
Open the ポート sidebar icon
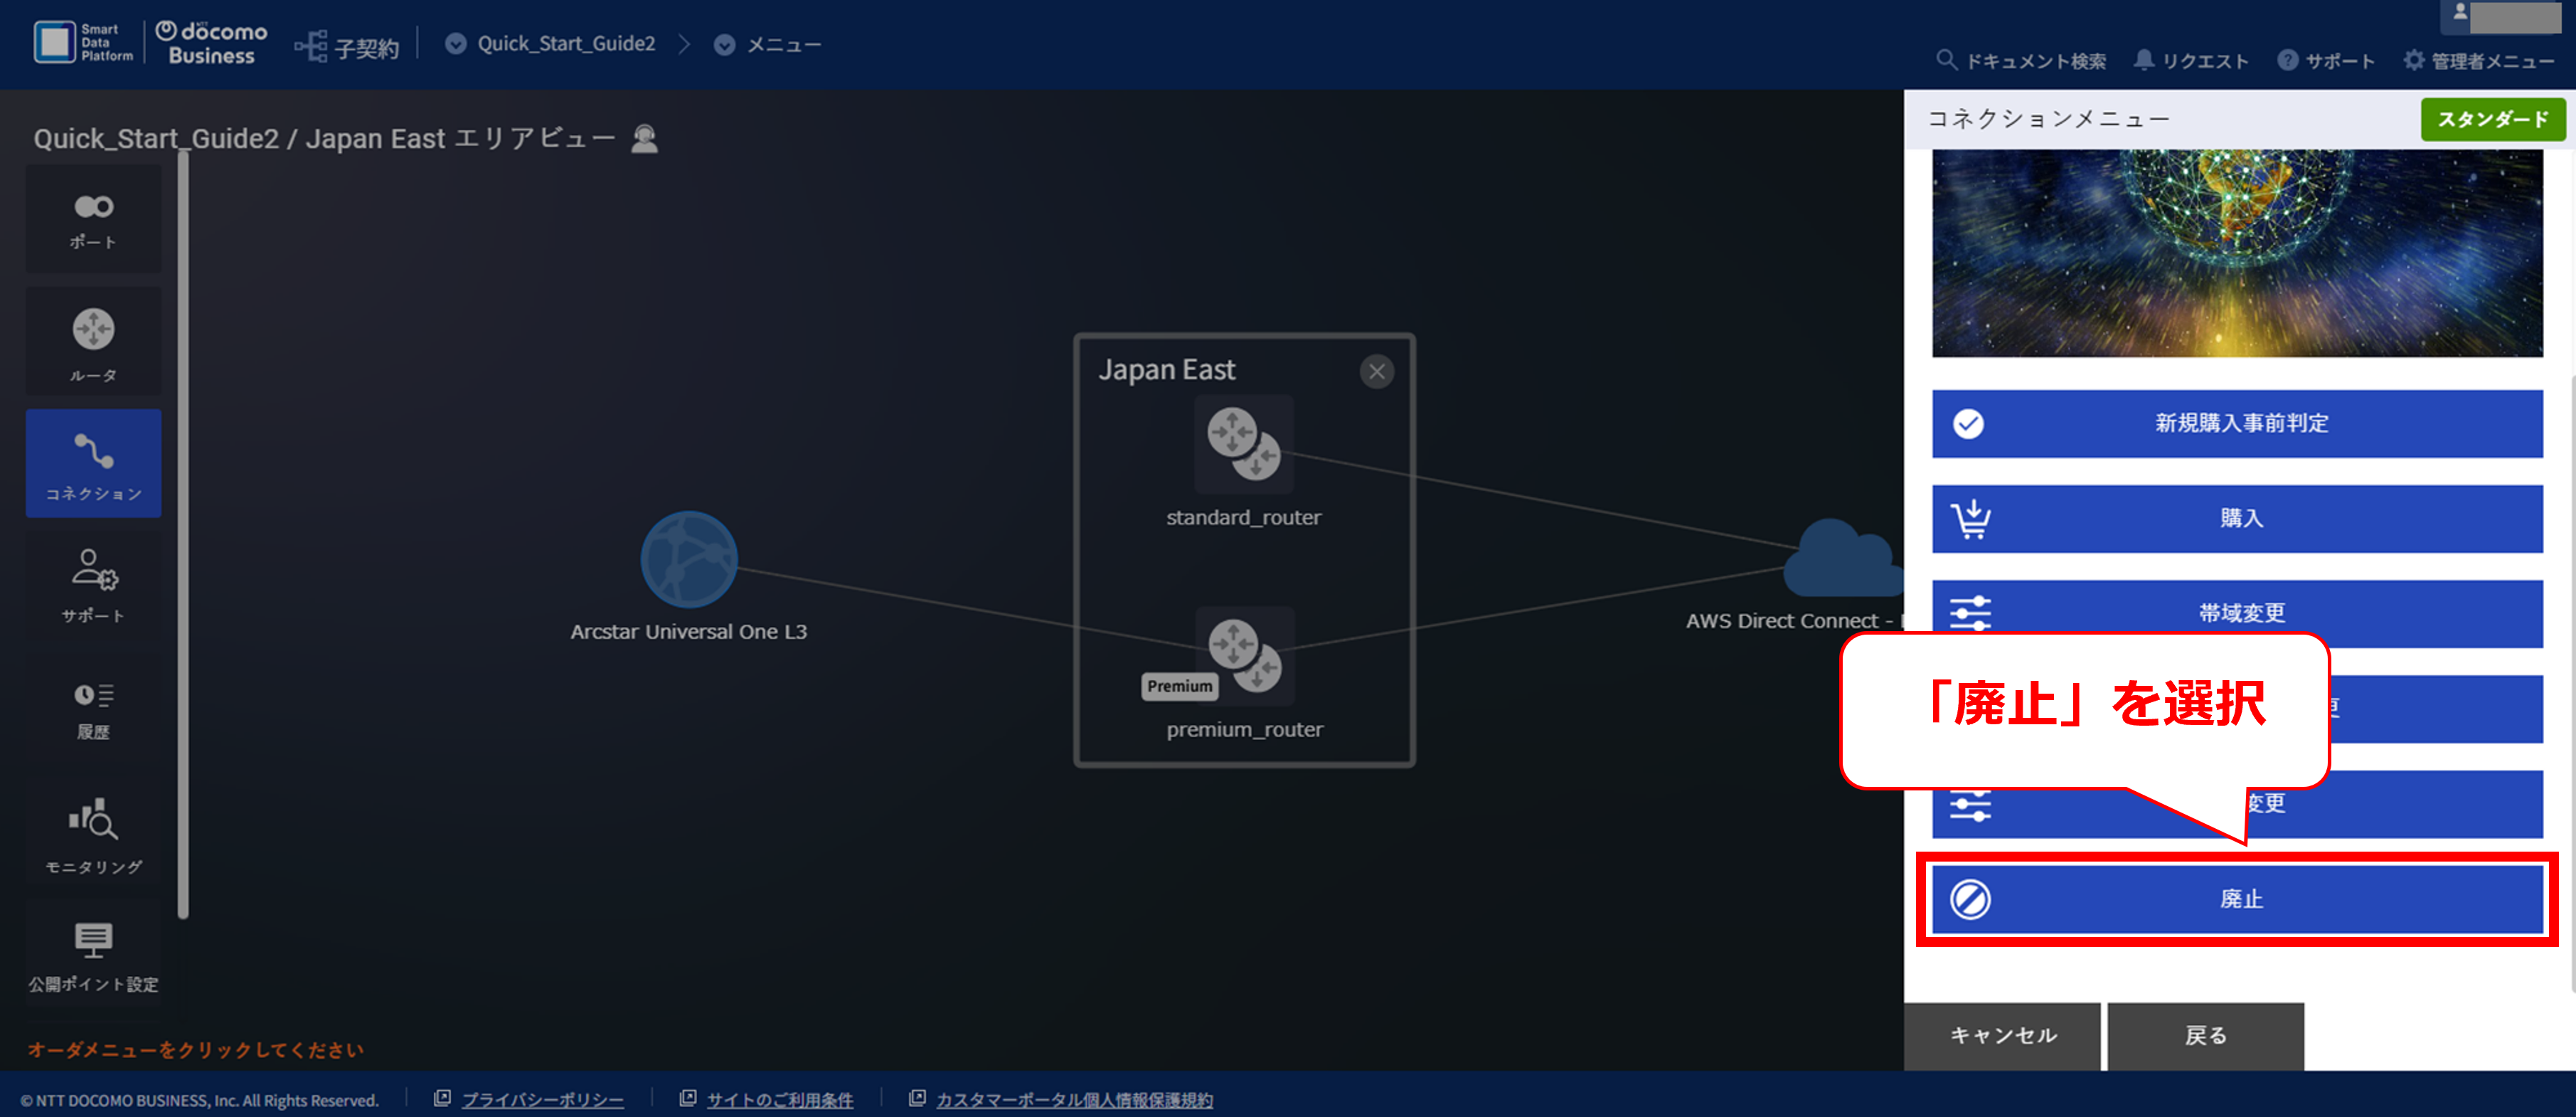[93, 220]
